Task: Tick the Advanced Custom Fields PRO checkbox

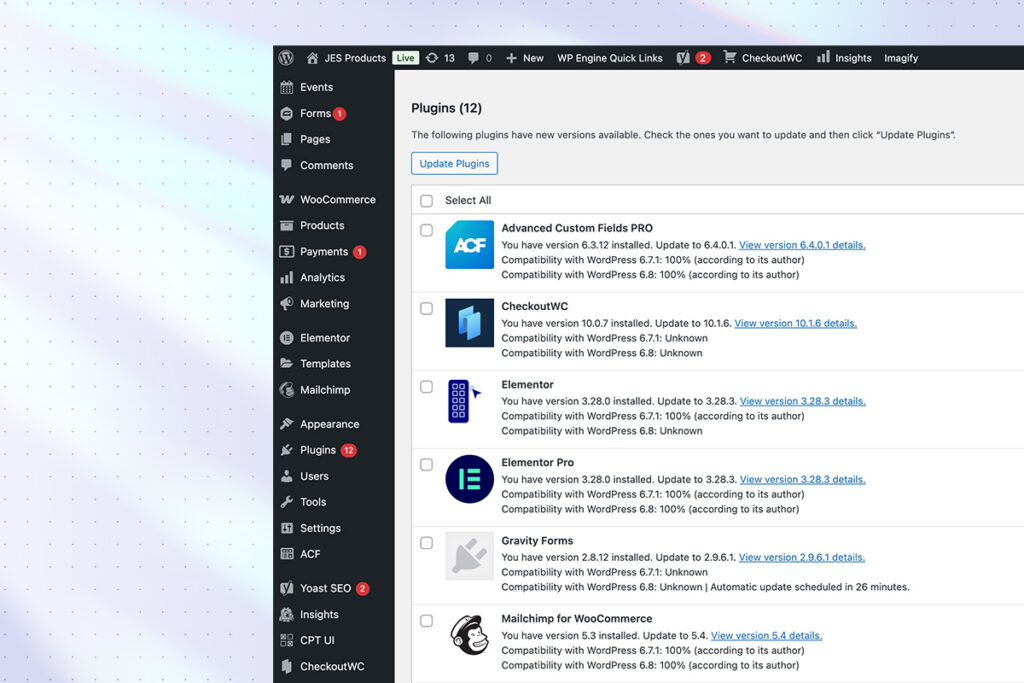Action: click(427, 230)
